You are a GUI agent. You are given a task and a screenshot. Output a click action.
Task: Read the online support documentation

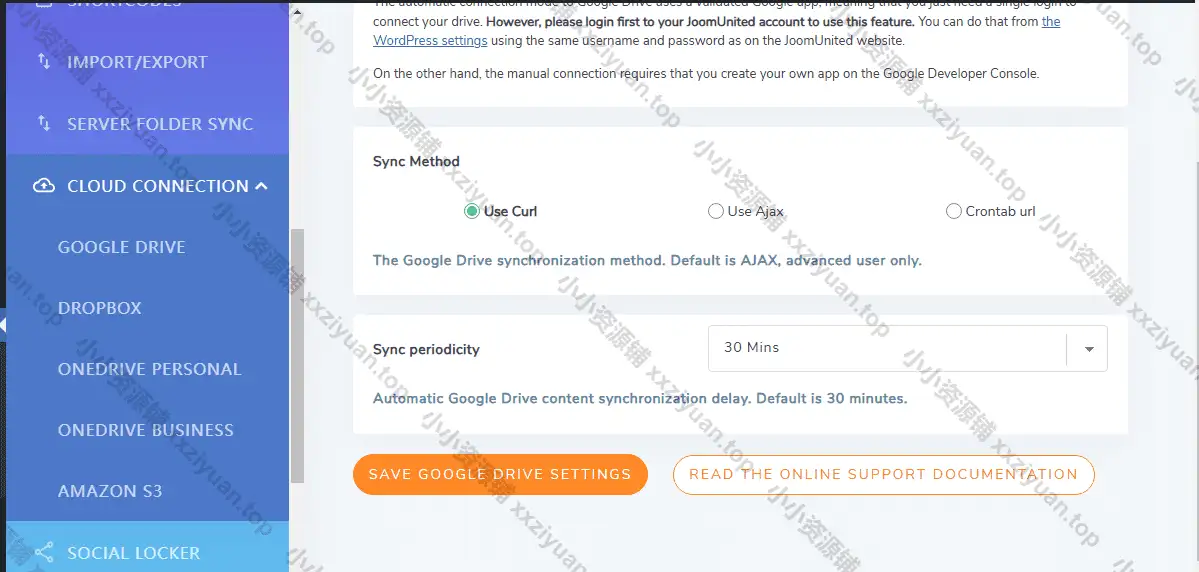tap(883, 474)
